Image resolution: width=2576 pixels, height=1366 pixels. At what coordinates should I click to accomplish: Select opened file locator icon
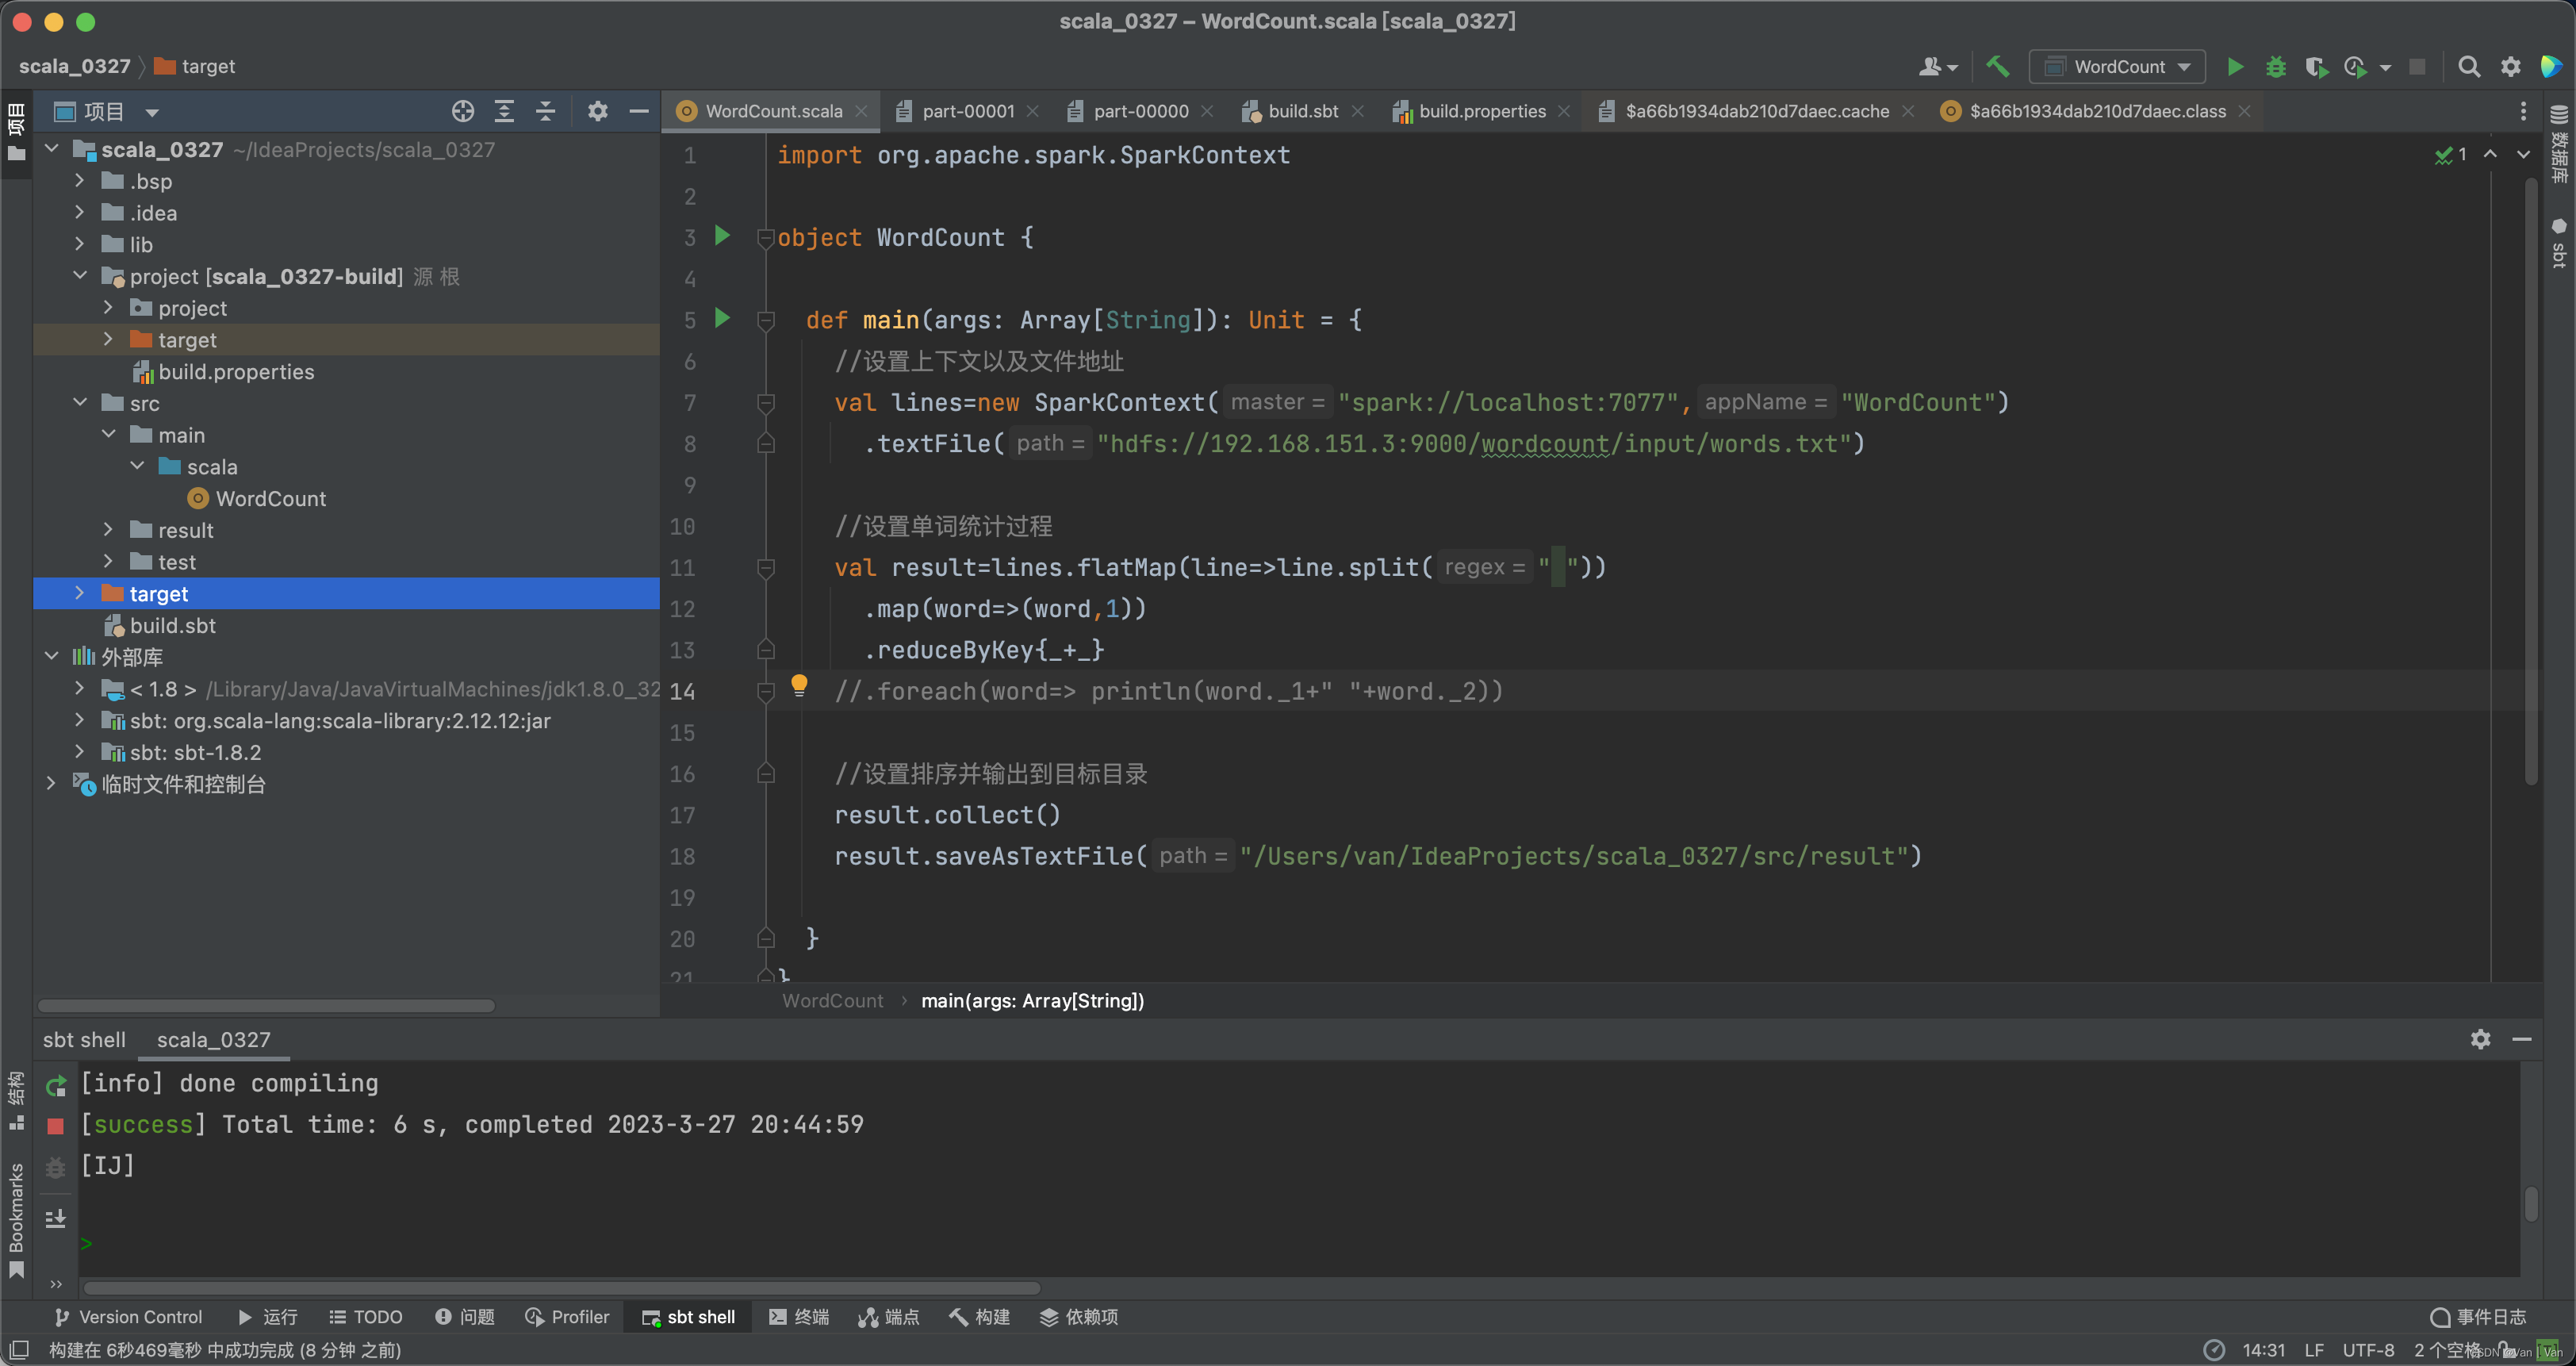tap(462, 111)
